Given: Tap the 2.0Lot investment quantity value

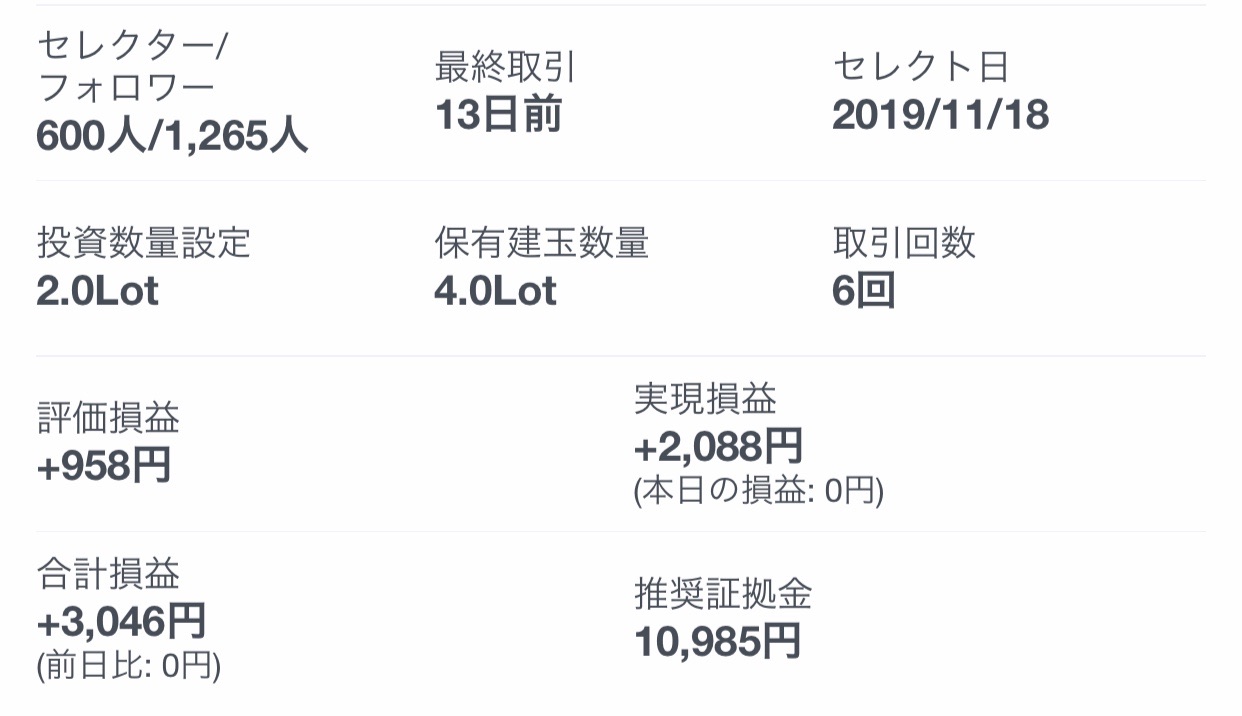Looking at the screenshot, I should 97,291.
